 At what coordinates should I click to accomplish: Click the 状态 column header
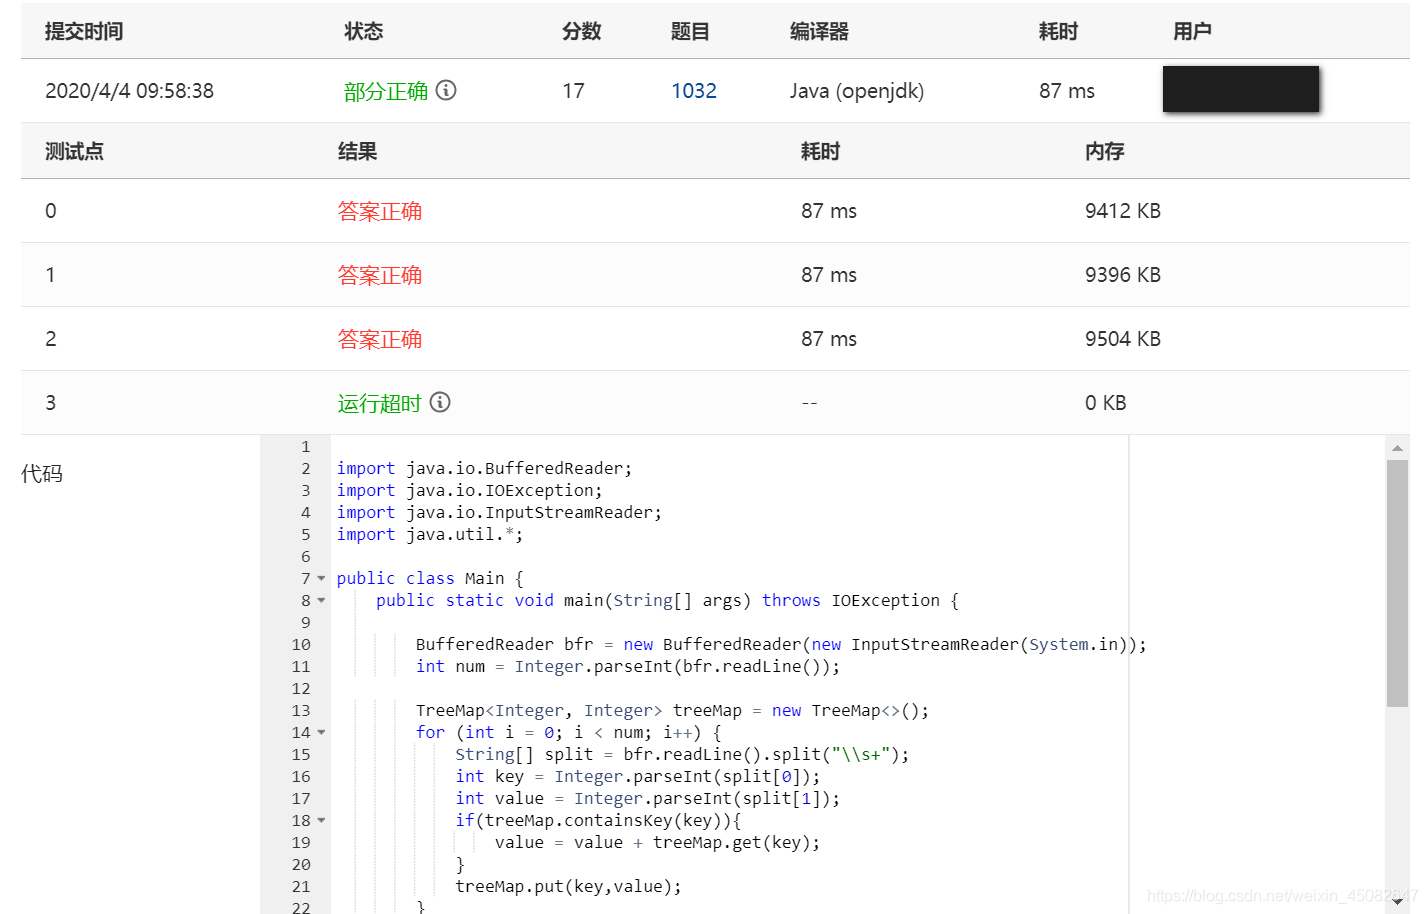(364, 31)
